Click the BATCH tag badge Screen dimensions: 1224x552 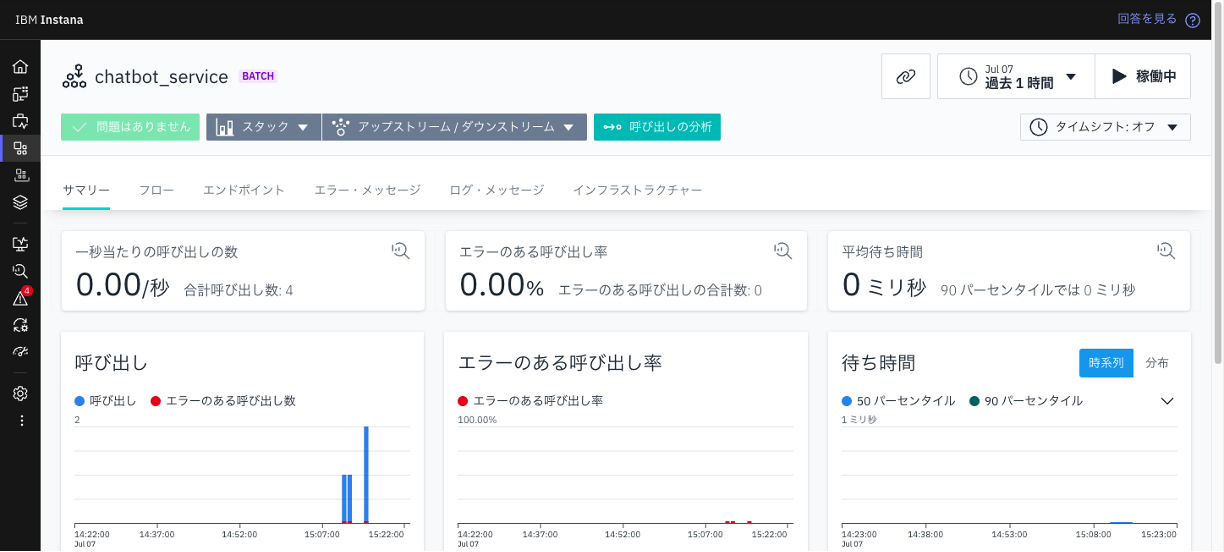[x=258, y=76]
